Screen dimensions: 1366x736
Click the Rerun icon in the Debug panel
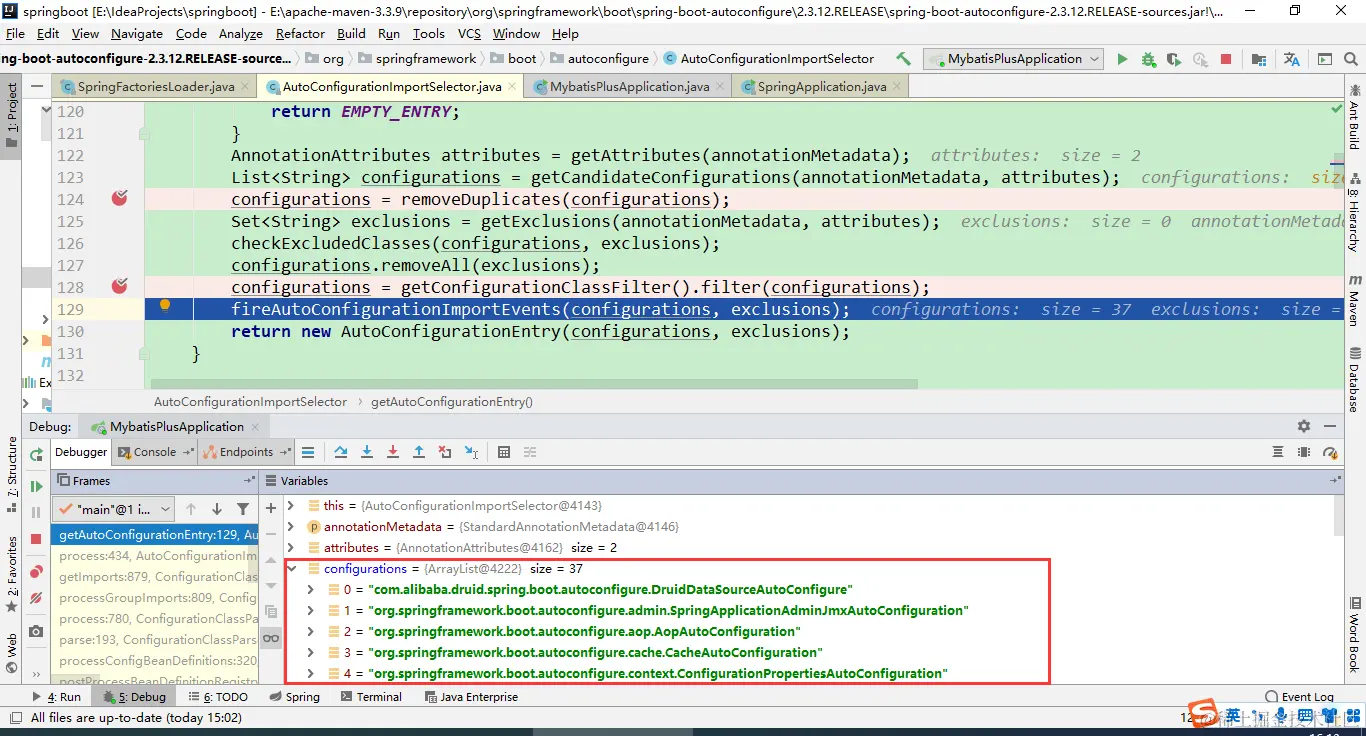coord(36,454)
